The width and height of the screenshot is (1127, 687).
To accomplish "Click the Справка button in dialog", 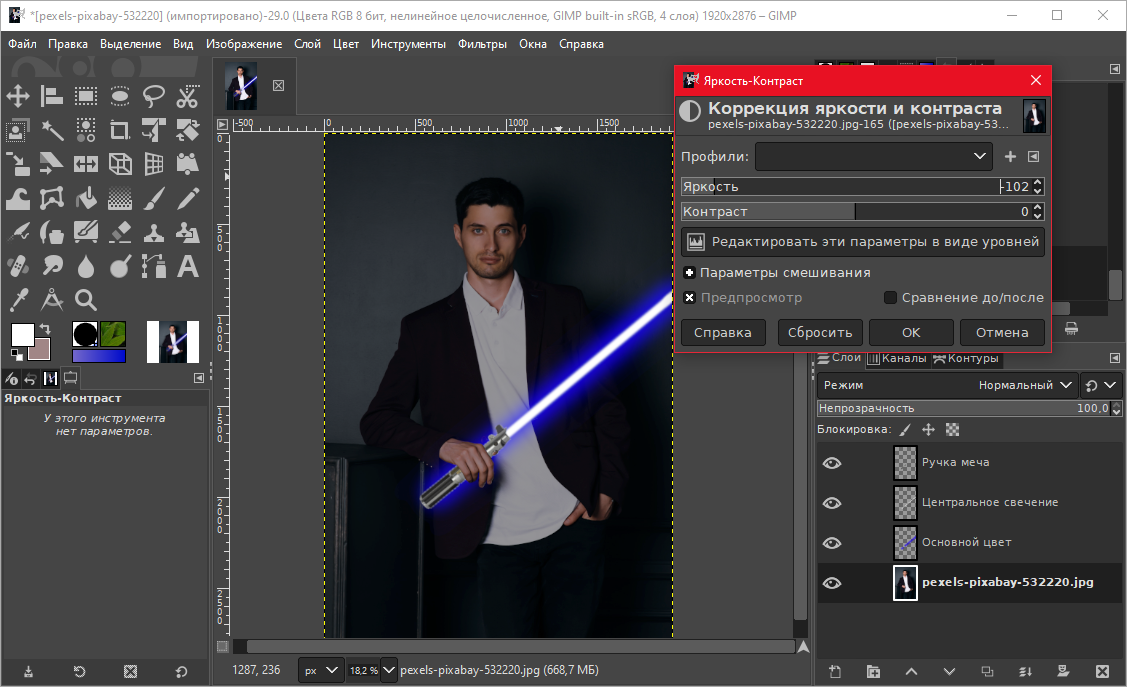I will [x=722, y=333].
